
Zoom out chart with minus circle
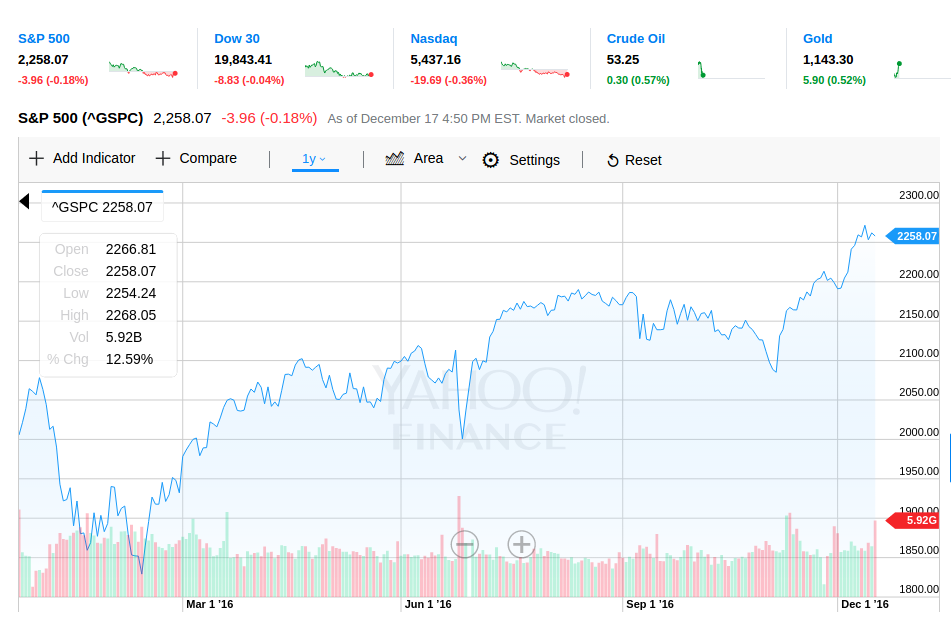pyautogui.click(x=464, y=544)
